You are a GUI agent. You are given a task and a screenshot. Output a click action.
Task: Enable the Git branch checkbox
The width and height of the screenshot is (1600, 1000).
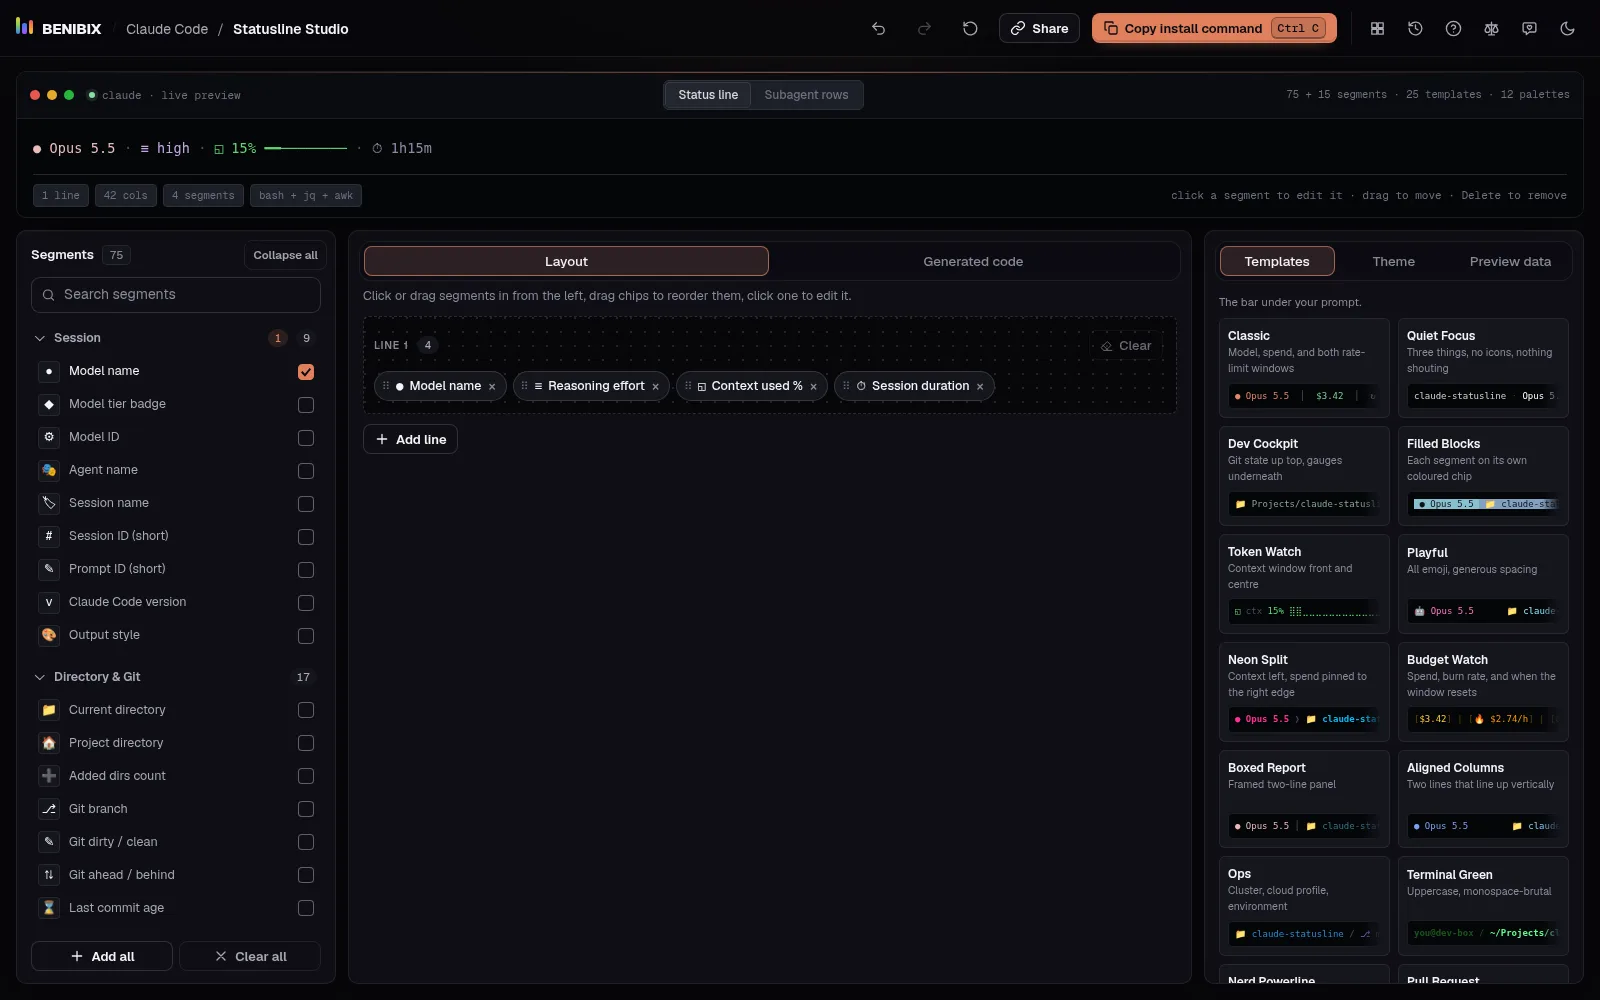[x=306, y=809]
